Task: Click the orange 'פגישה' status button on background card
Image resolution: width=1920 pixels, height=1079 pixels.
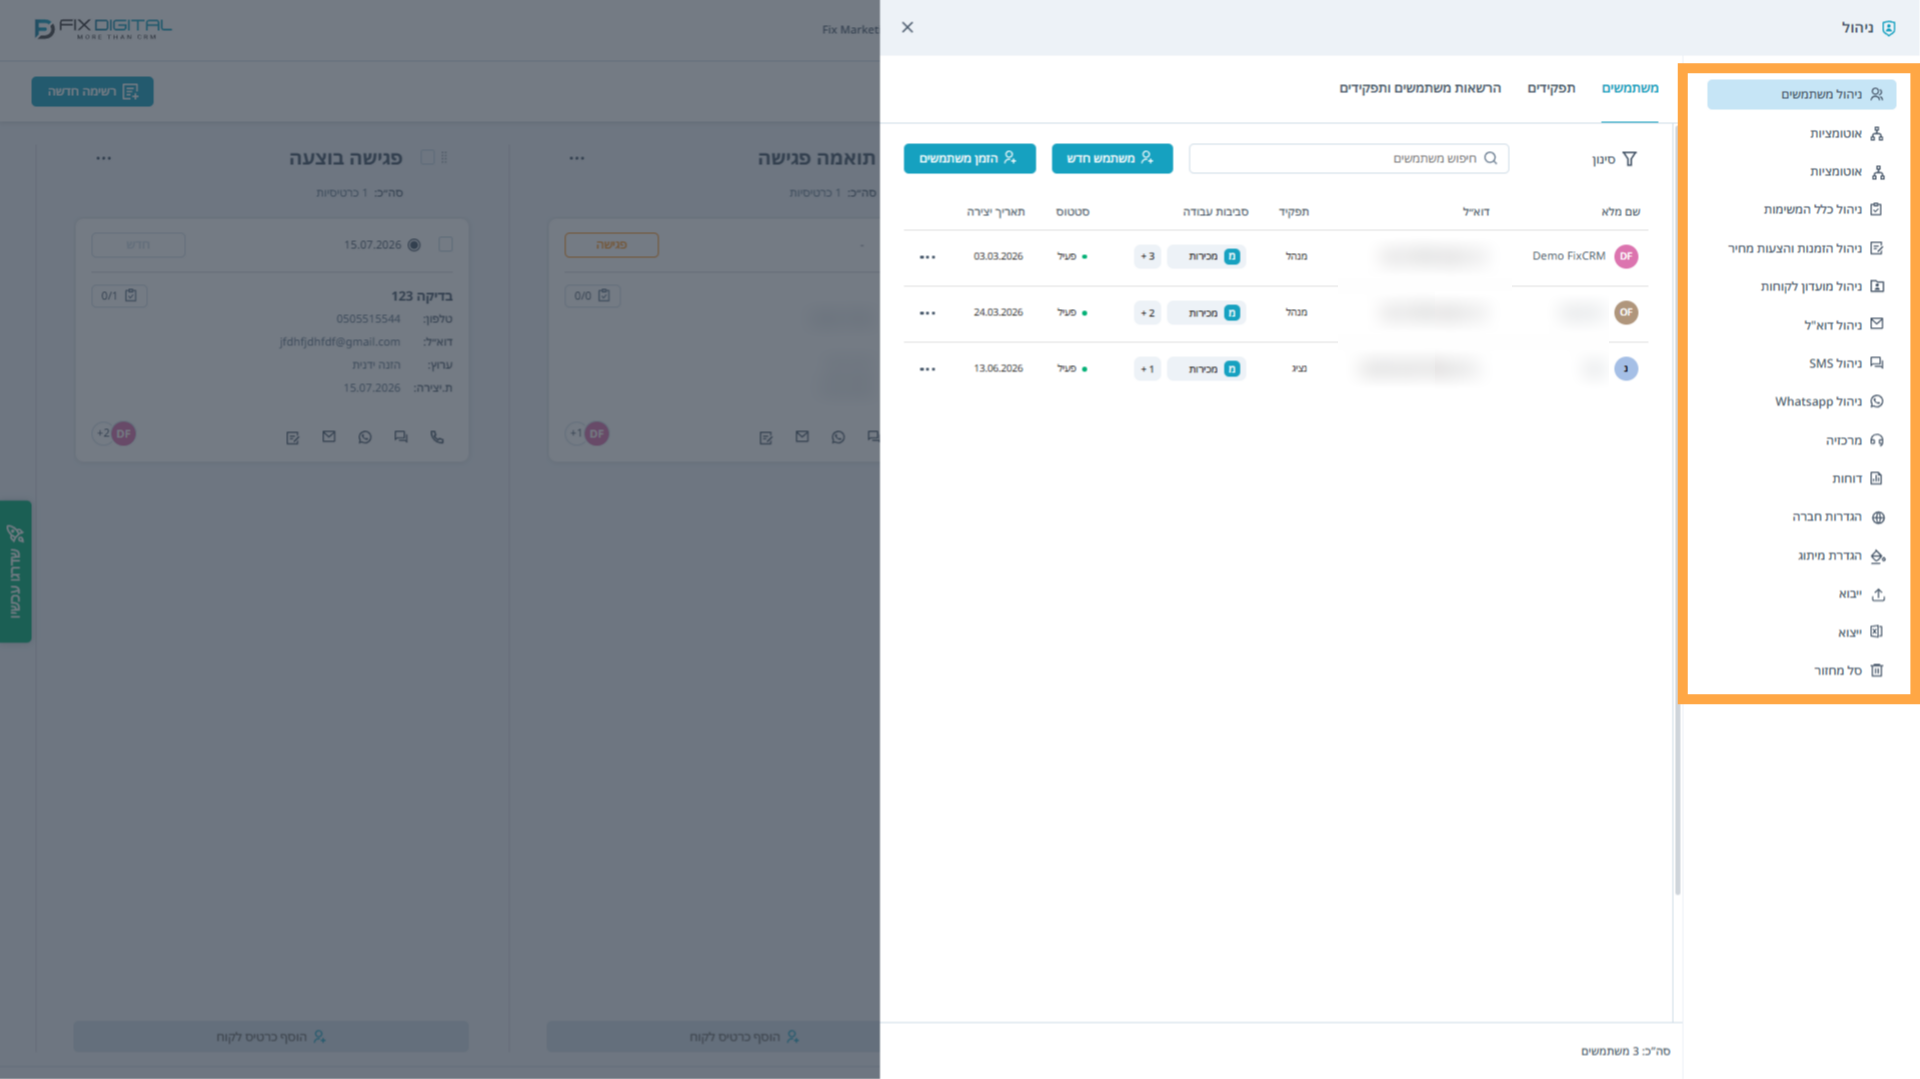Action: (611, 245)
